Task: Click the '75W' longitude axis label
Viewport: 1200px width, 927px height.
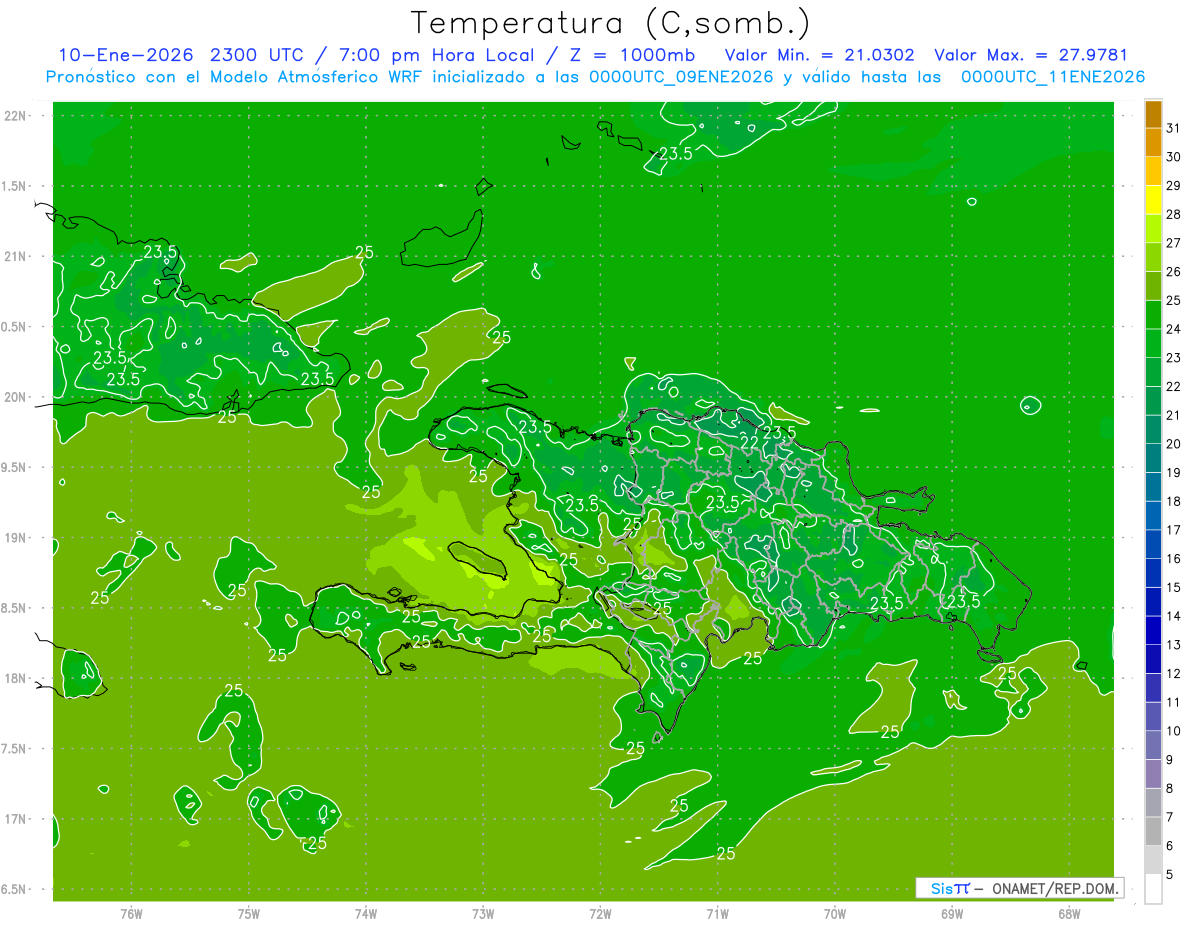Action: coord(248,914)
